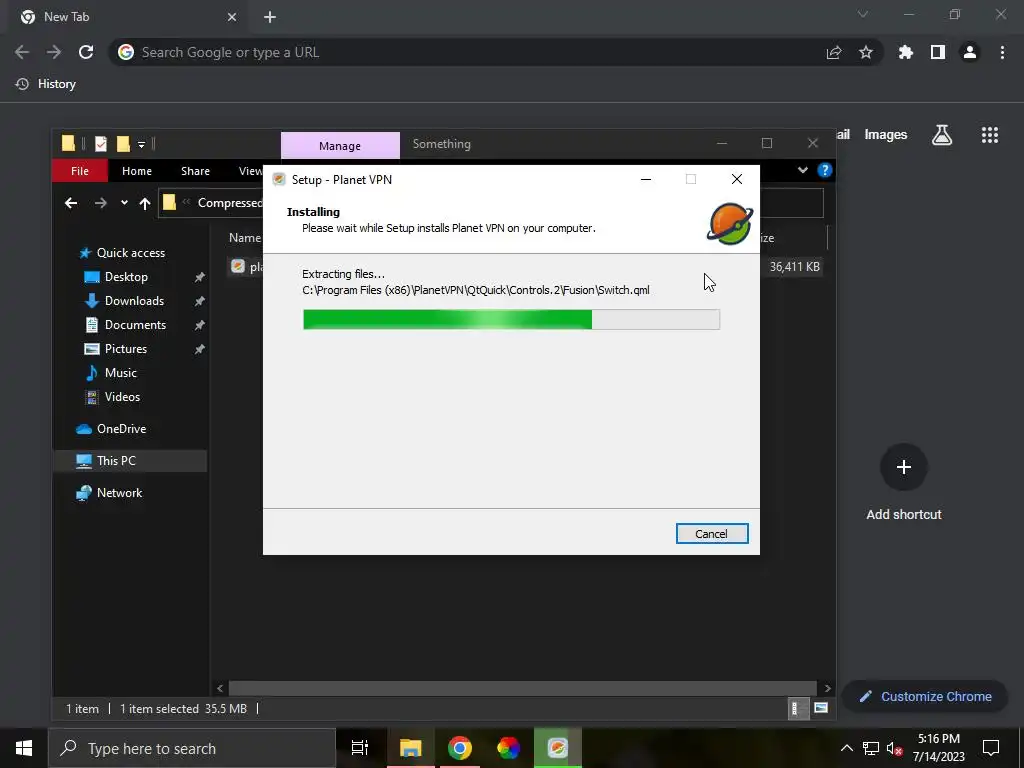Open Google Images link
The height and width of the screenshot is (768, 1024).
[x=886, y=135]
